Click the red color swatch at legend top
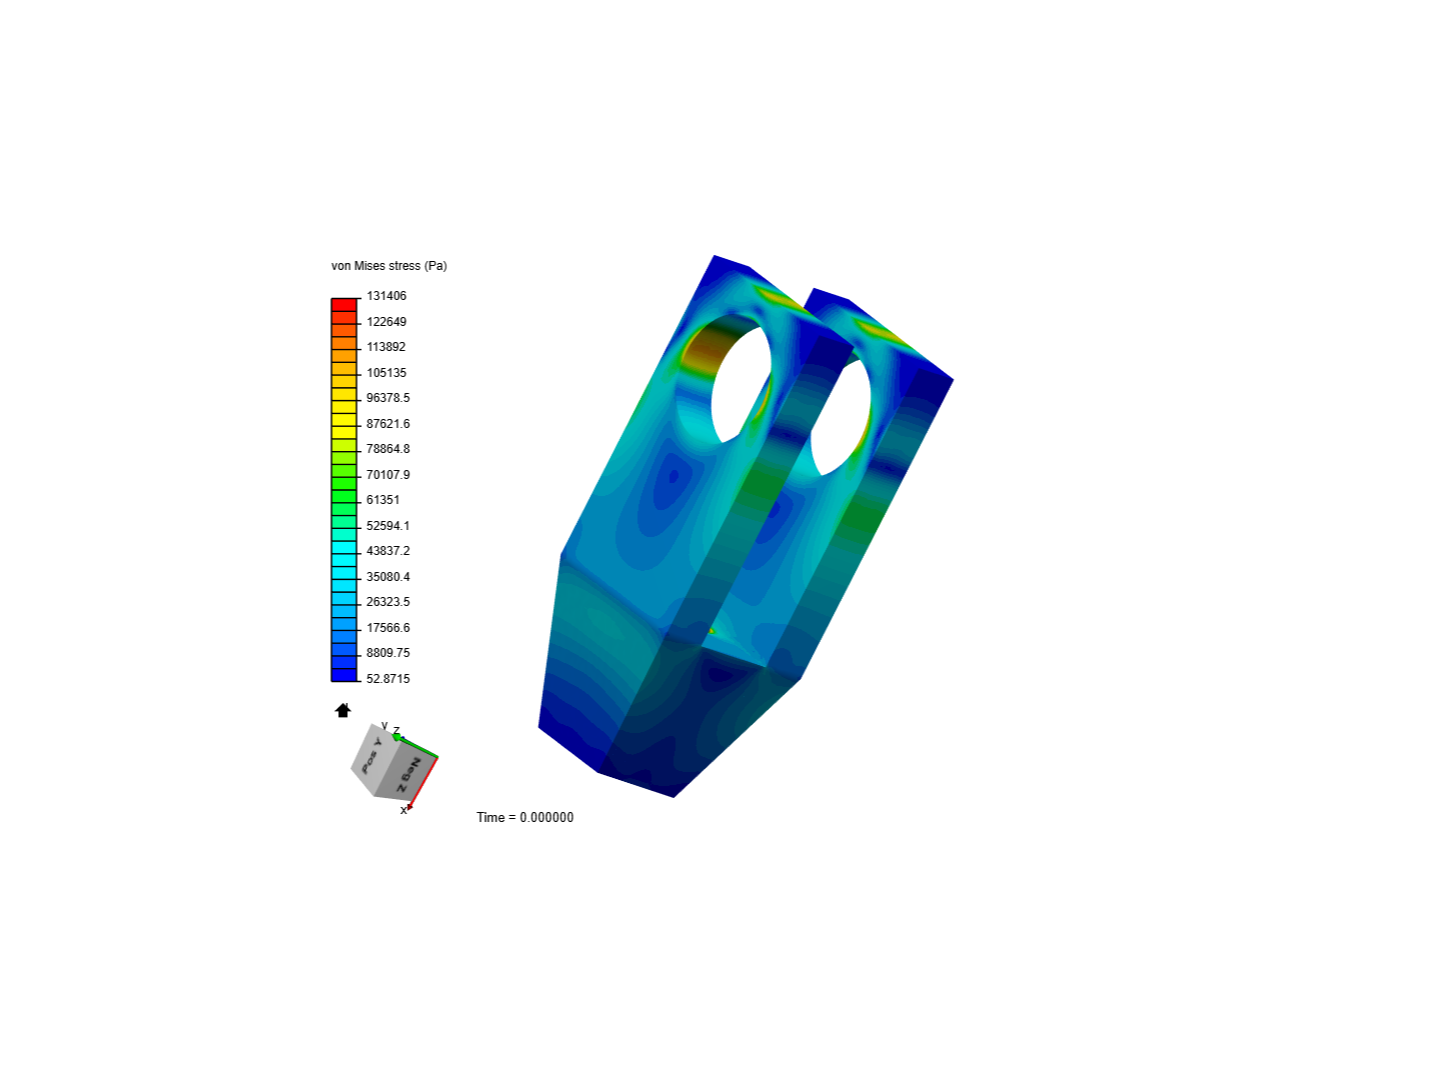 point(344,305)
